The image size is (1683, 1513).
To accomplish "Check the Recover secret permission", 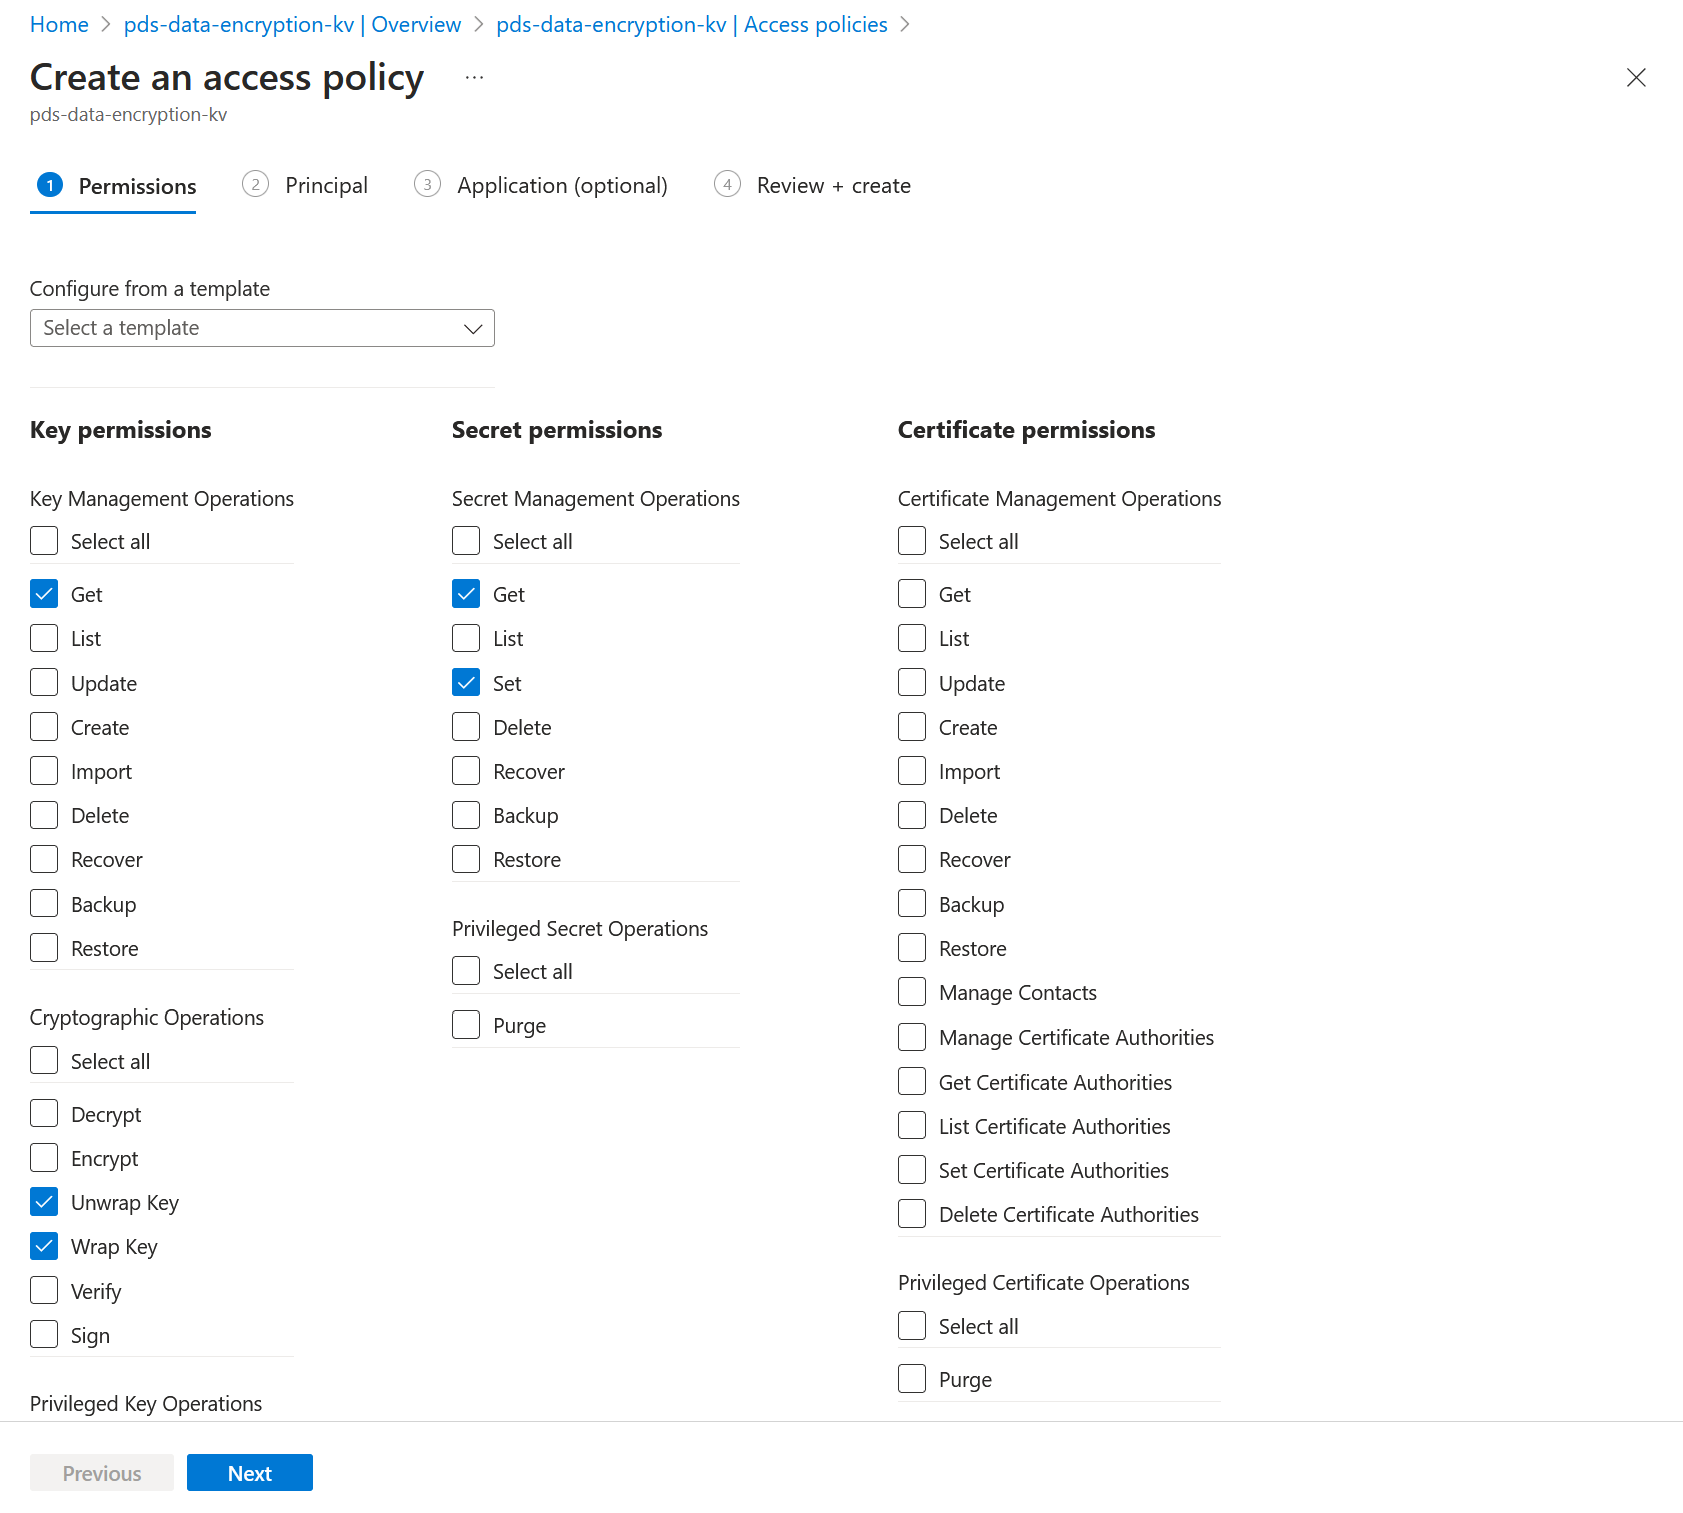I will [x=465, y=770].
